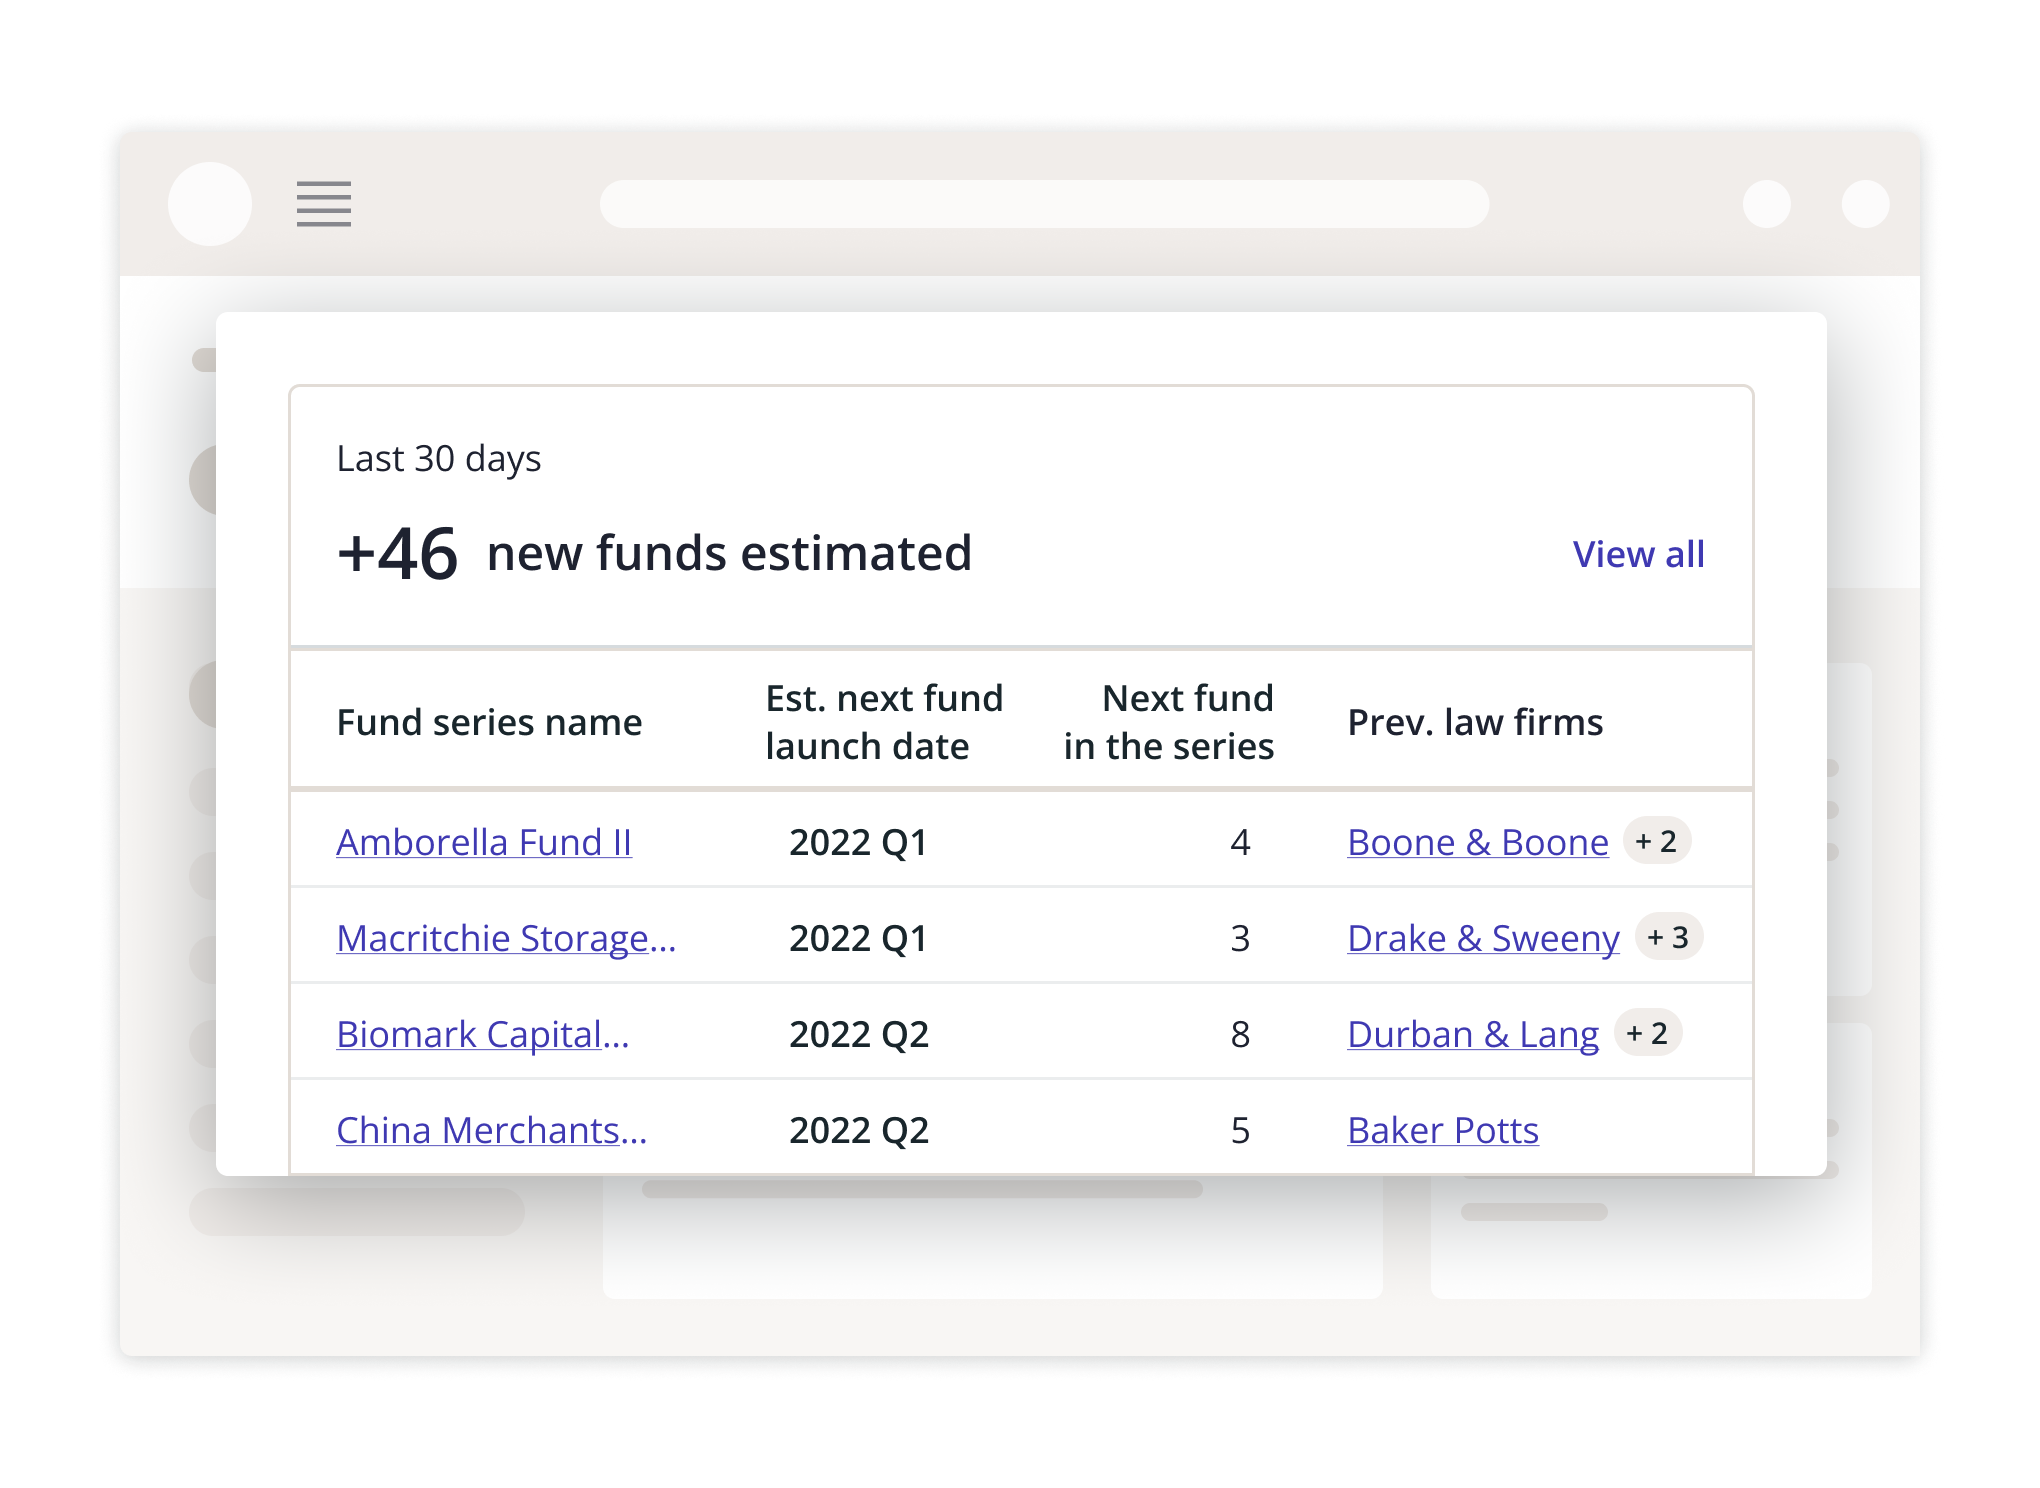Click inside the search bar
The width and height of the screenshot is (2040, 1488).
(x=1043, y=203)
